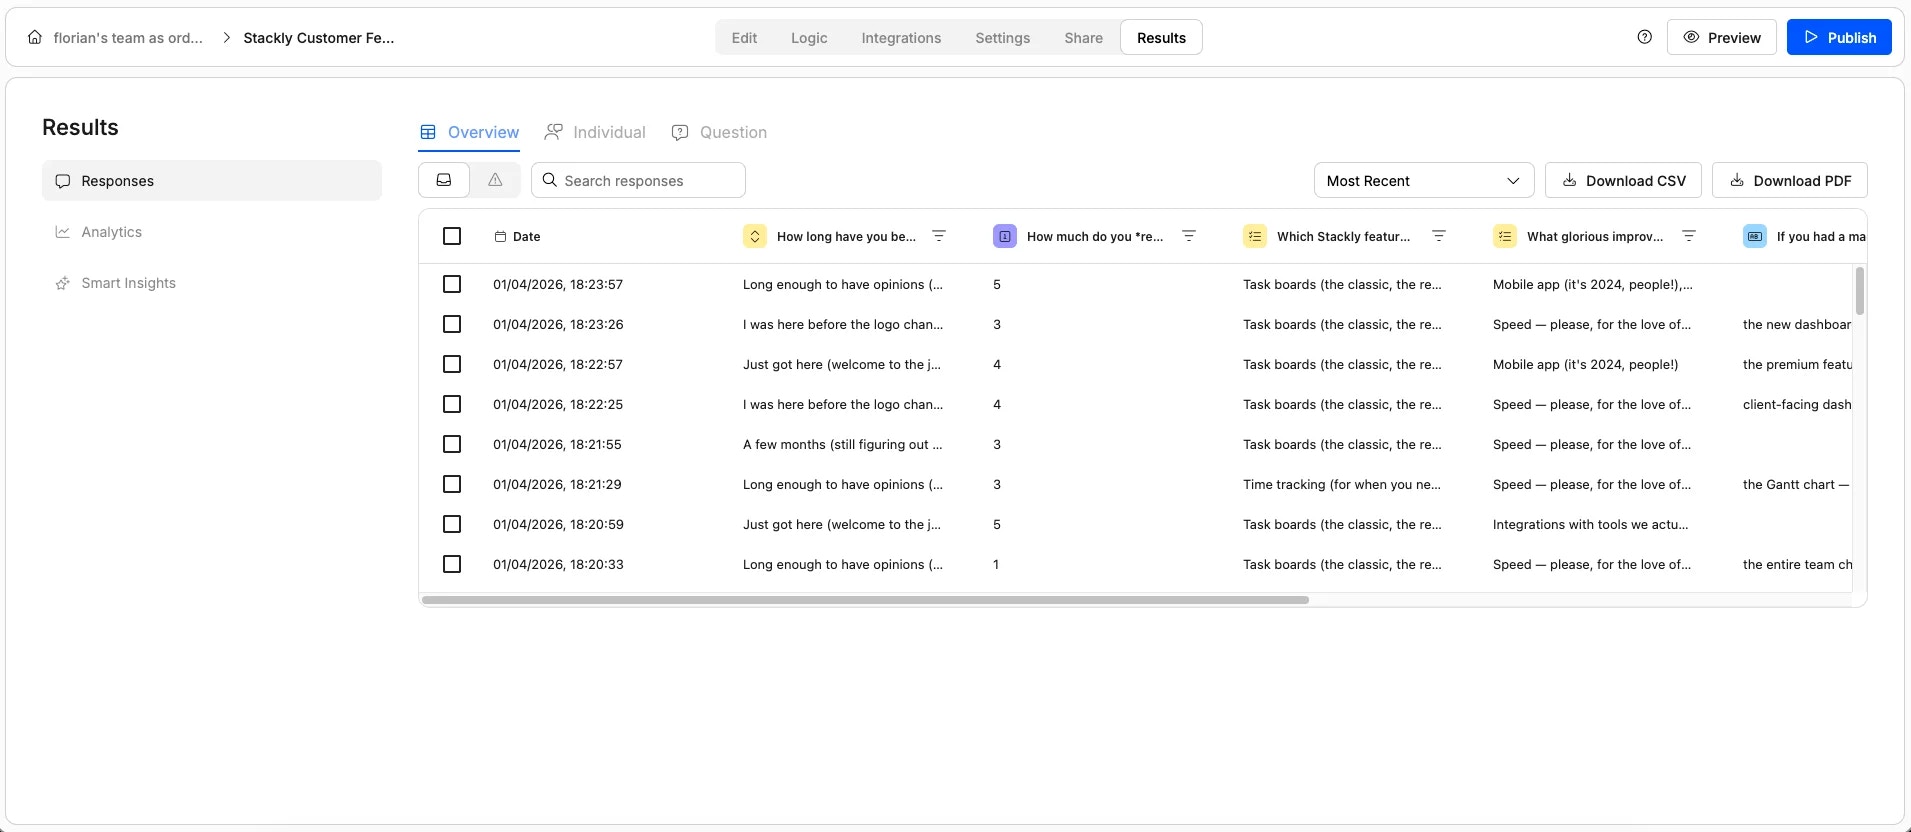Screen dimensions: 1911x832
Task: Filter the 'Which Stackly featur...' column
Action: 1439,236
